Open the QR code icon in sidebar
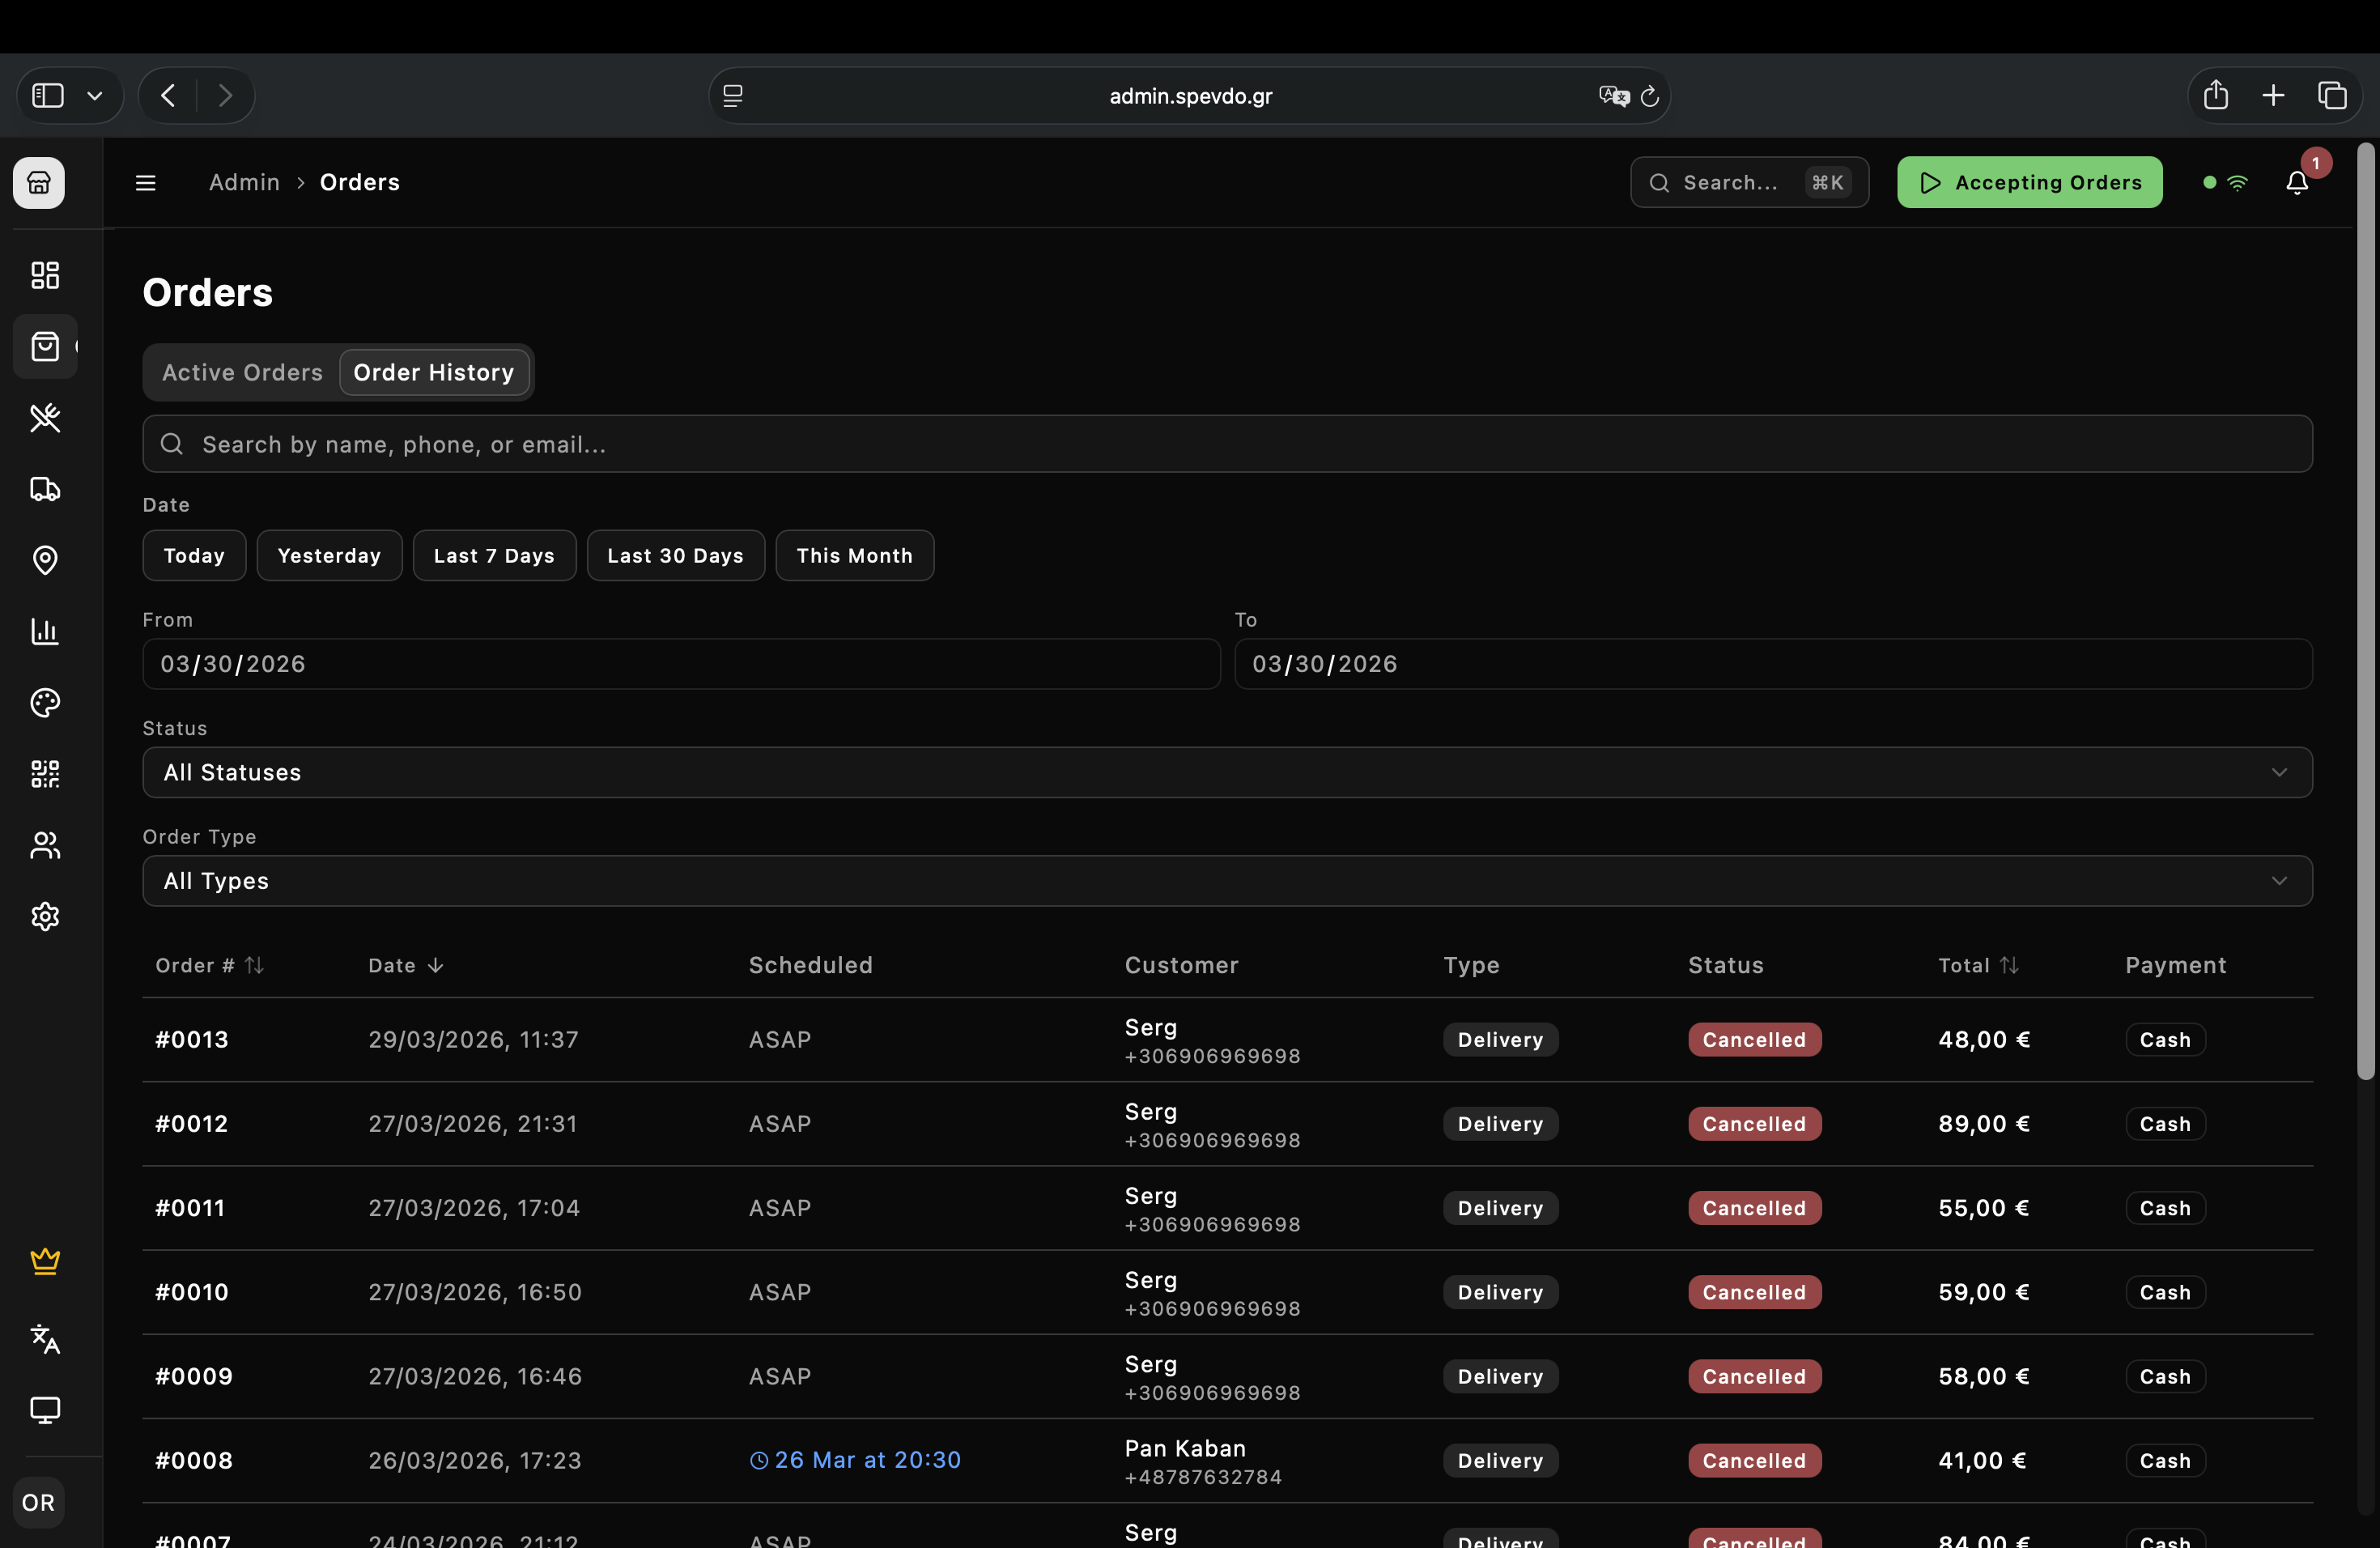This screenshot has height=1548, width=2380. click(45, 774)
